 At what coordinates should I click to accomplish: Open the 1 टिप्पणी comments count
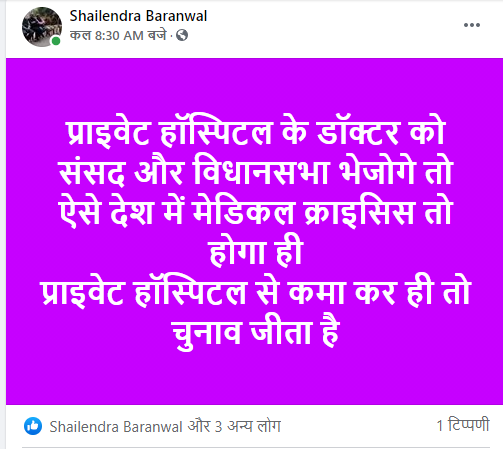463,425
